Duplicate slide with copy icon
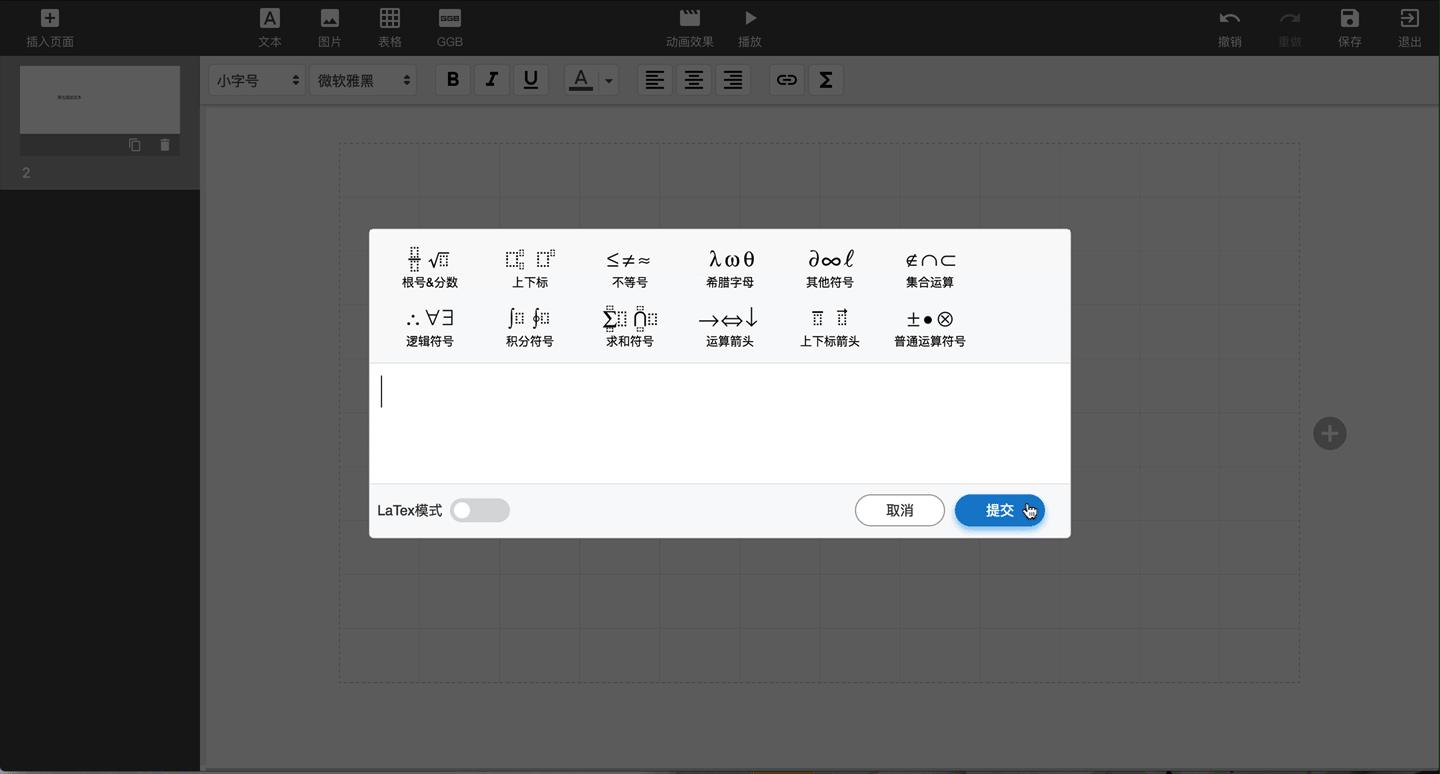The width and height of the screenshot is (1440, 774). 135,145
